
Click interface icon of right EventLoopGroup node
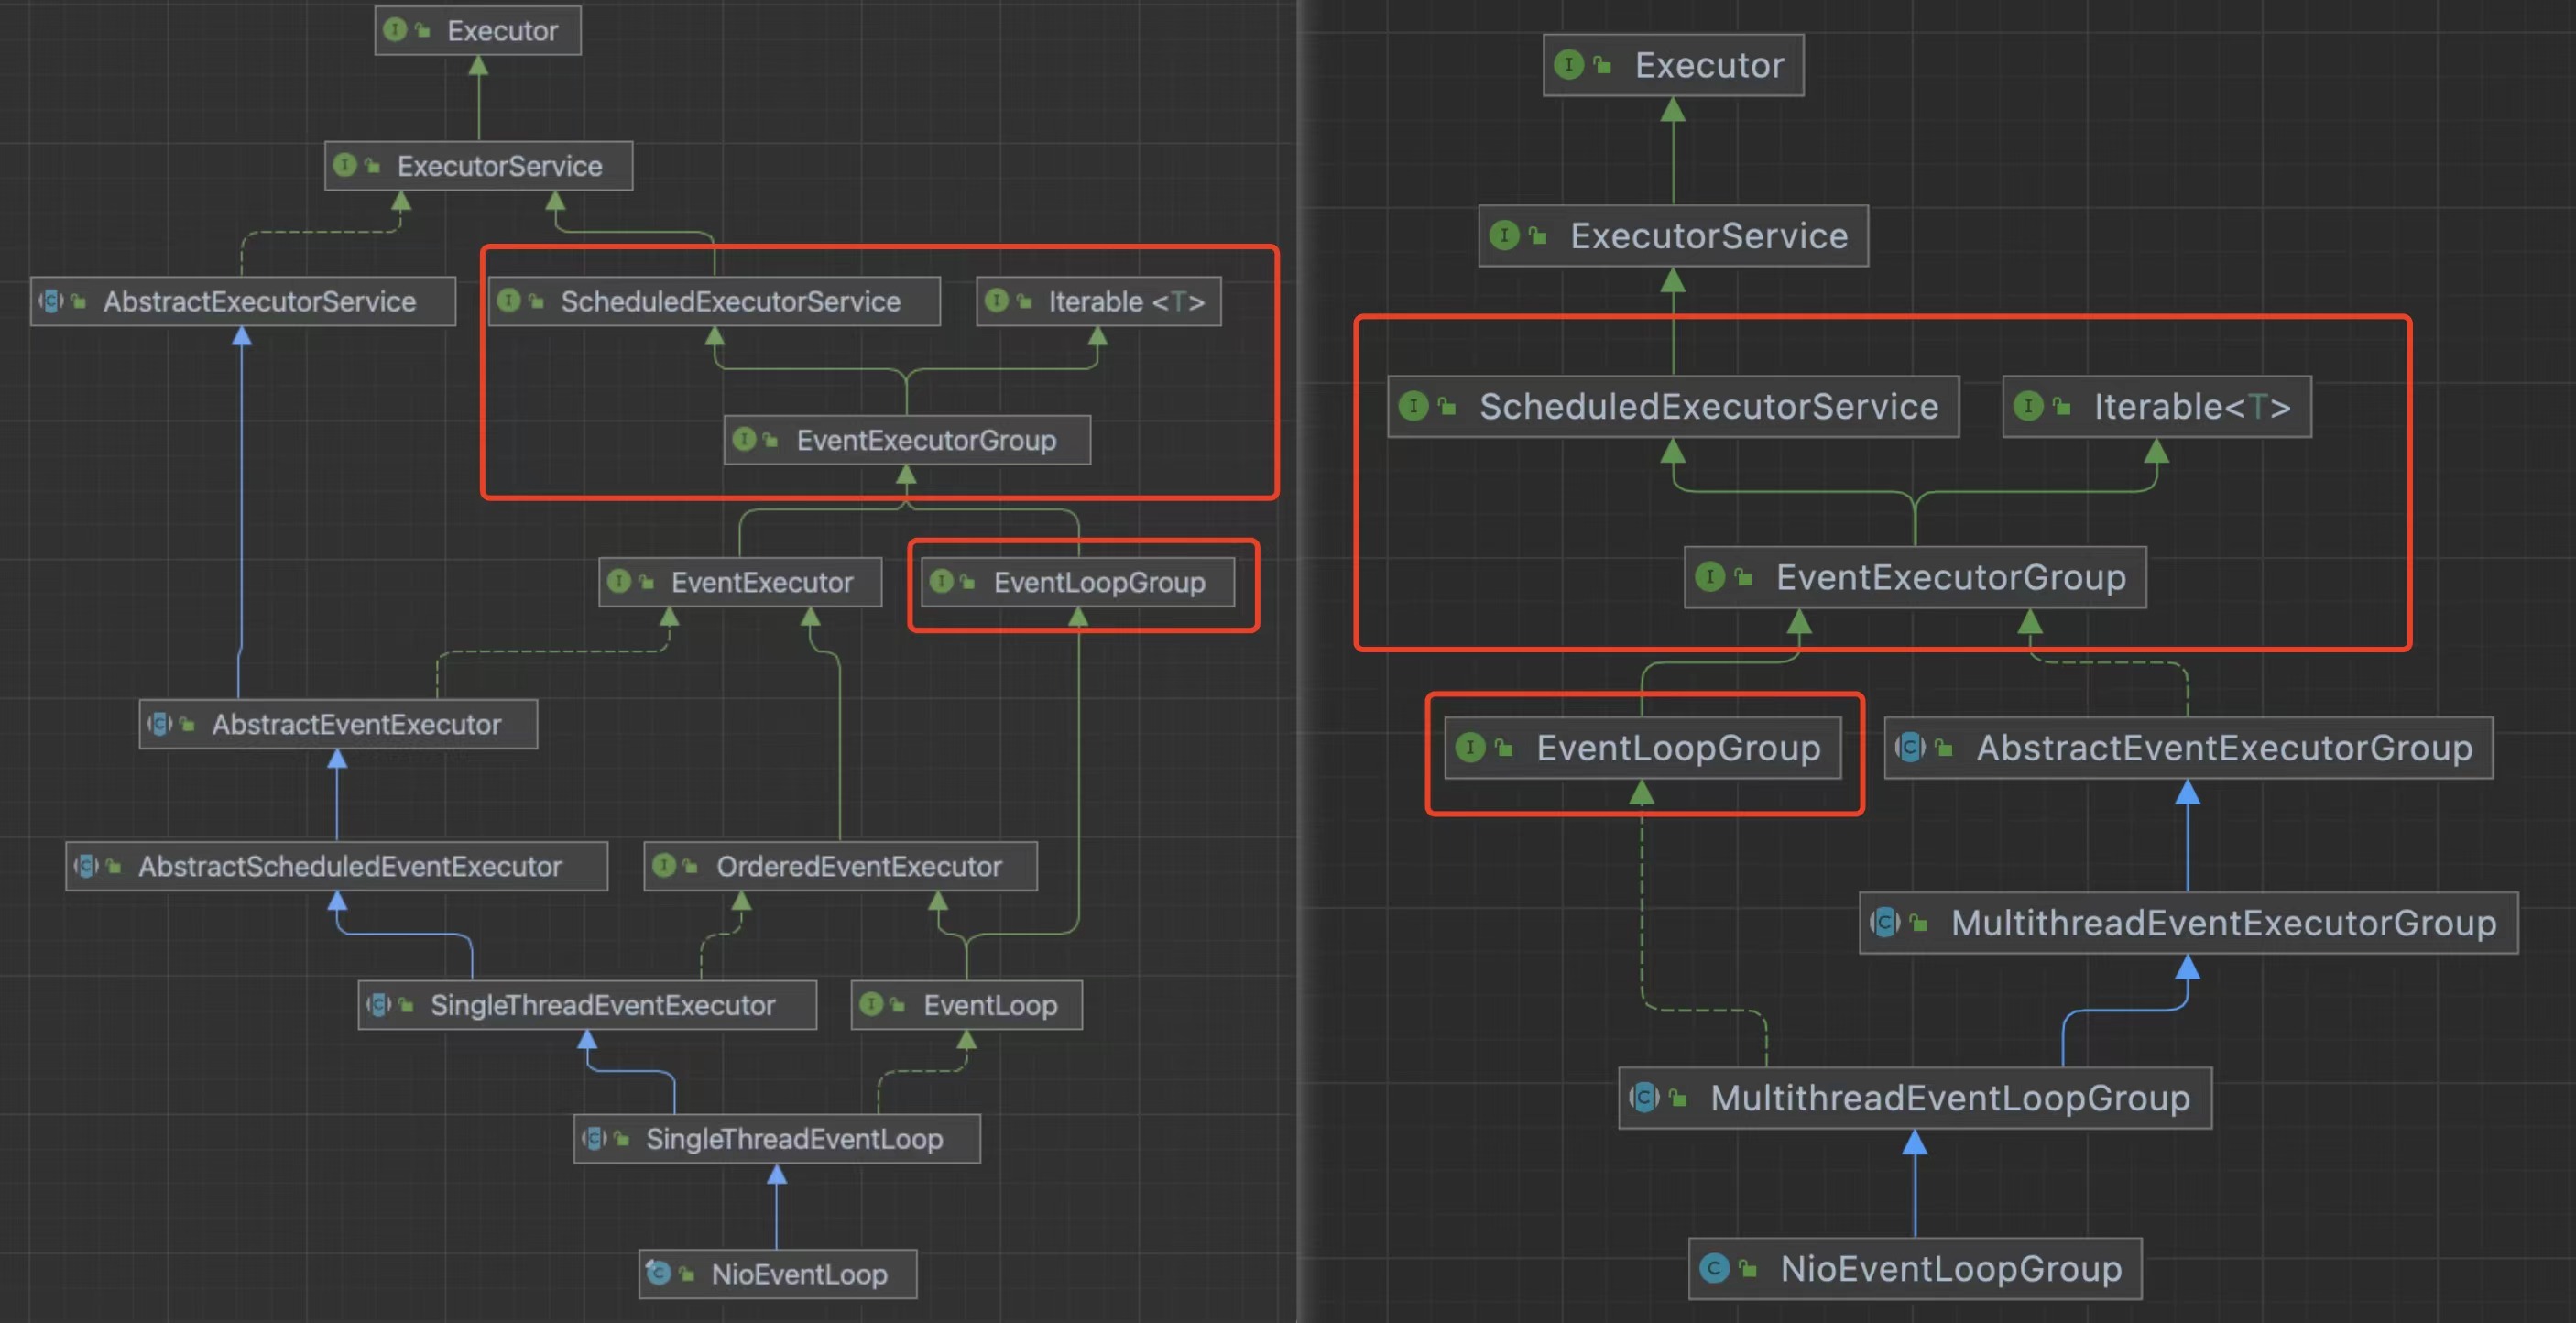(1470, 747)
